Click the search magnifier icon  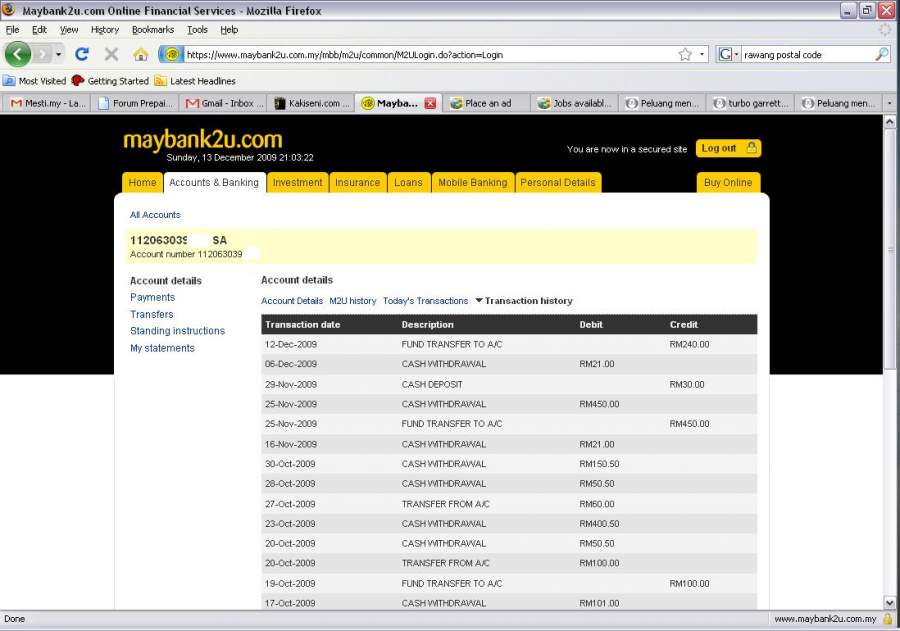[881, 54]
